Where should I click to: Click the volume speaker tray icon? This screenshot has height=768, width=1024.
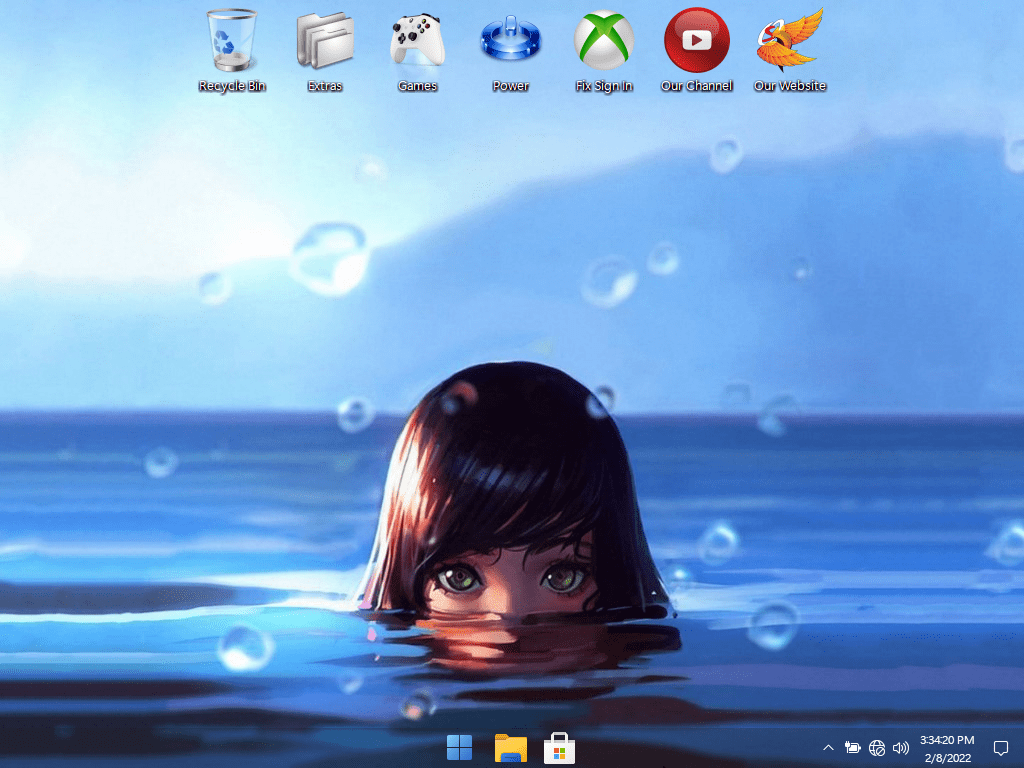(x=901, y=748)
